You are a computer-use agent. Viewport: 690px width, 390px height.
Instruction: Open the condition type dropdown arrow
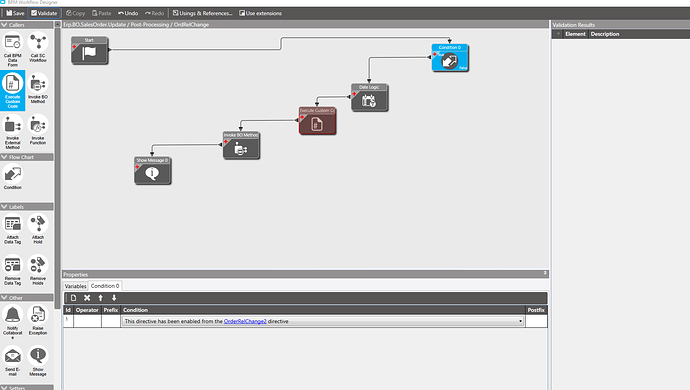[x=520, y=321]
